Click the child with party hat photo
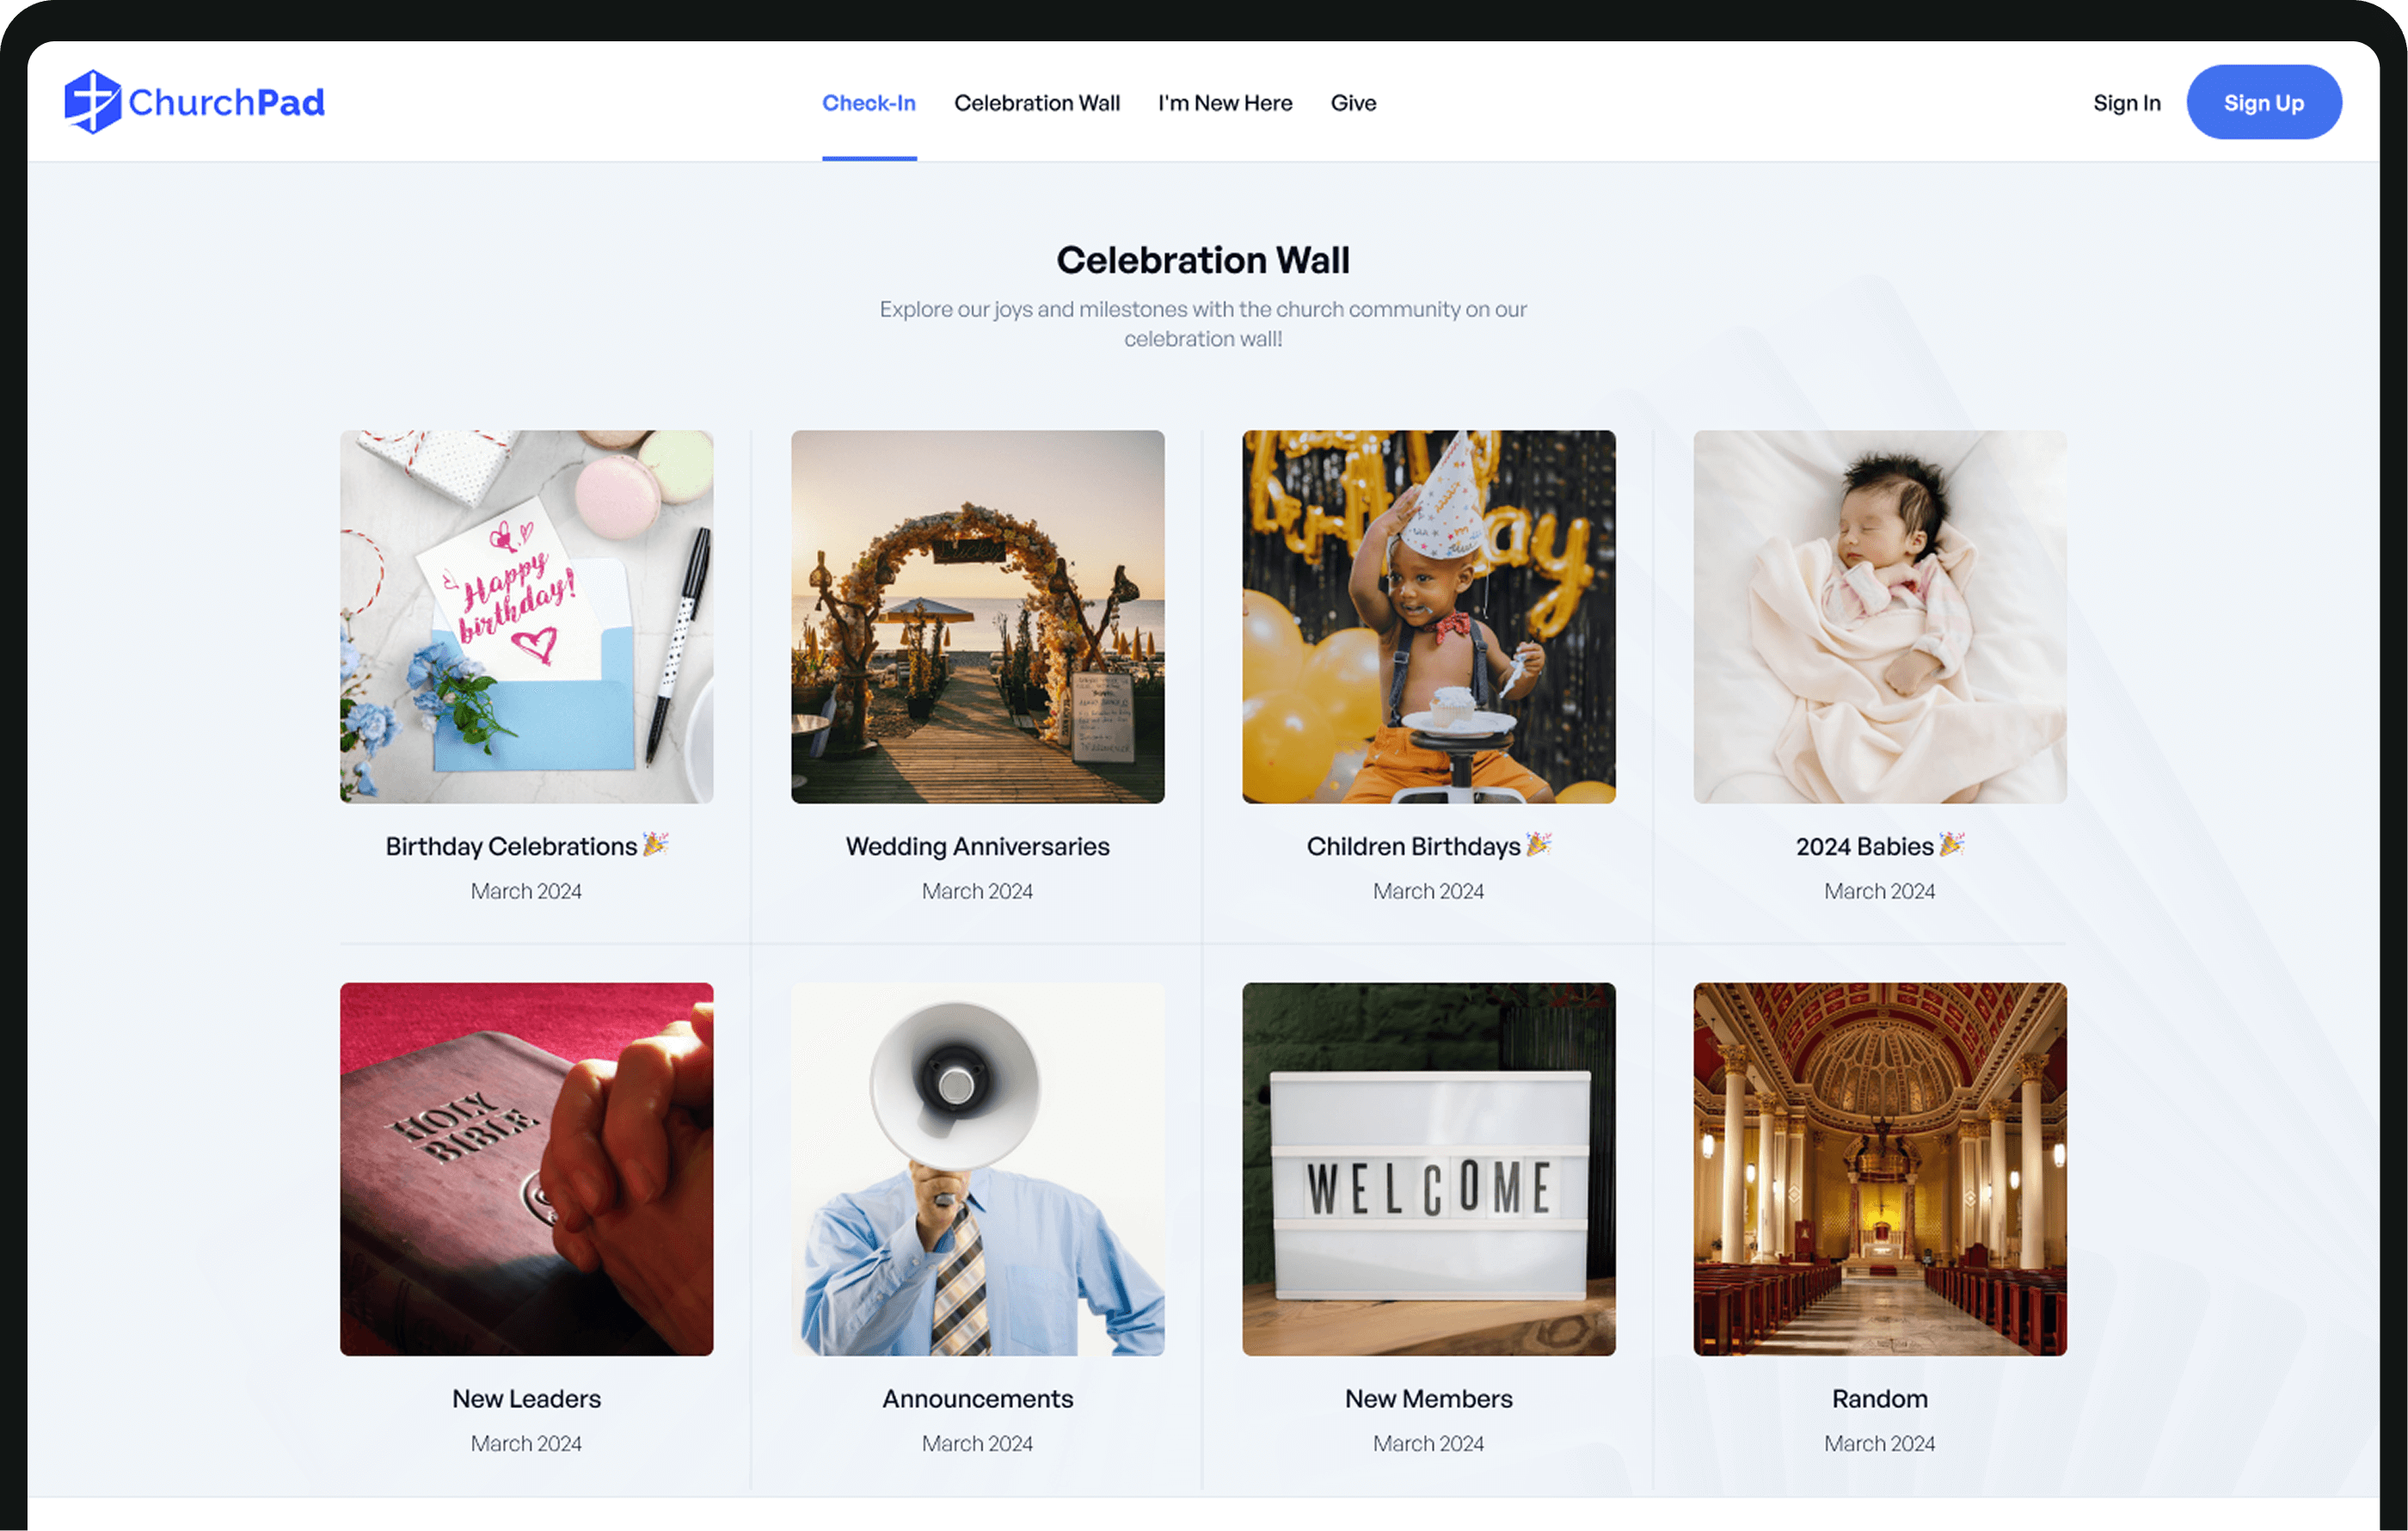 point(1428,617)
